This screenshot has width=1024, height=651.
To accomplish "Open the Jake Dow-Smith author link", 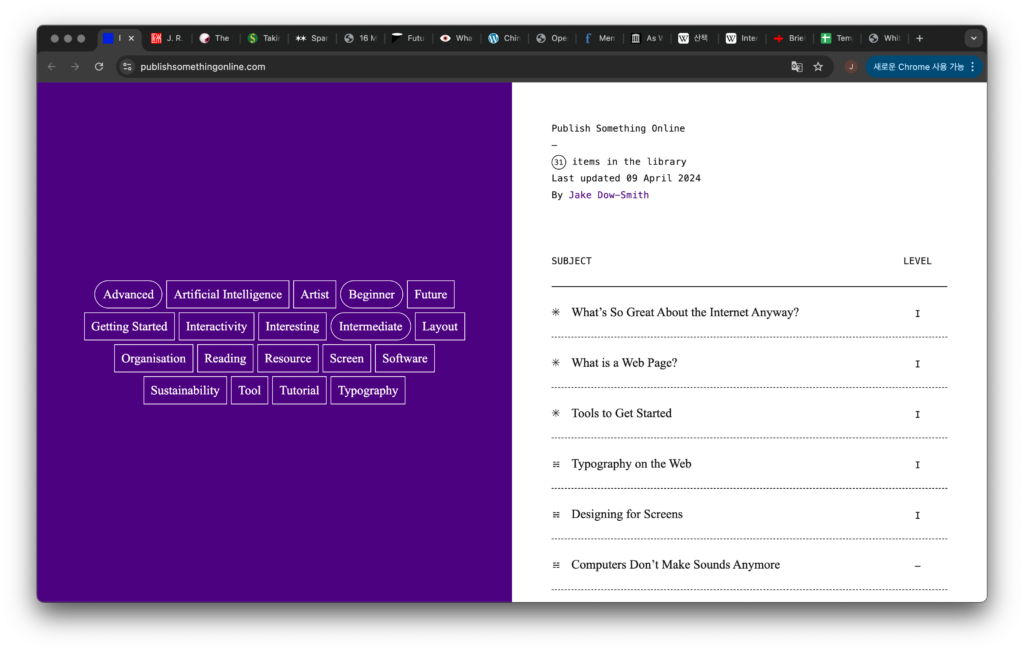I will pos(608,195).
